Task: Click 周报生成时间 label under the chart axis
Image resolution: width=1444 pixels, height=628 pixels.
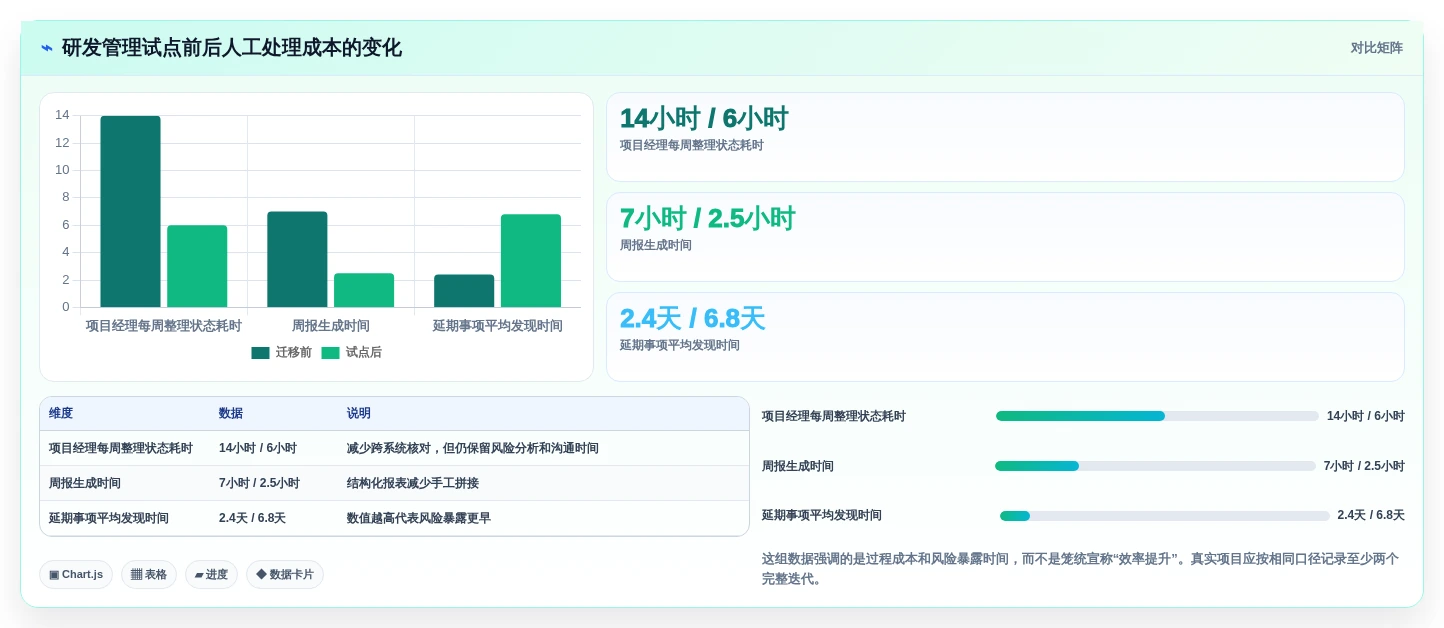Action: (x=331, y=326)
